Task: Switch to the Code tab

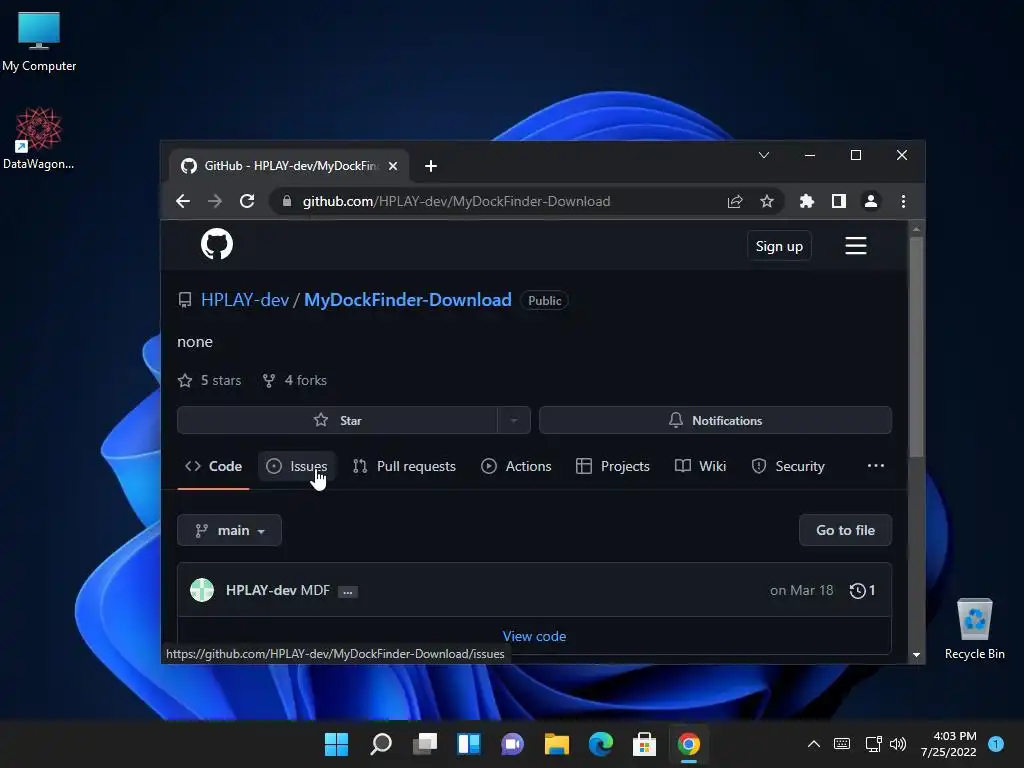Action: click(214, 466)
